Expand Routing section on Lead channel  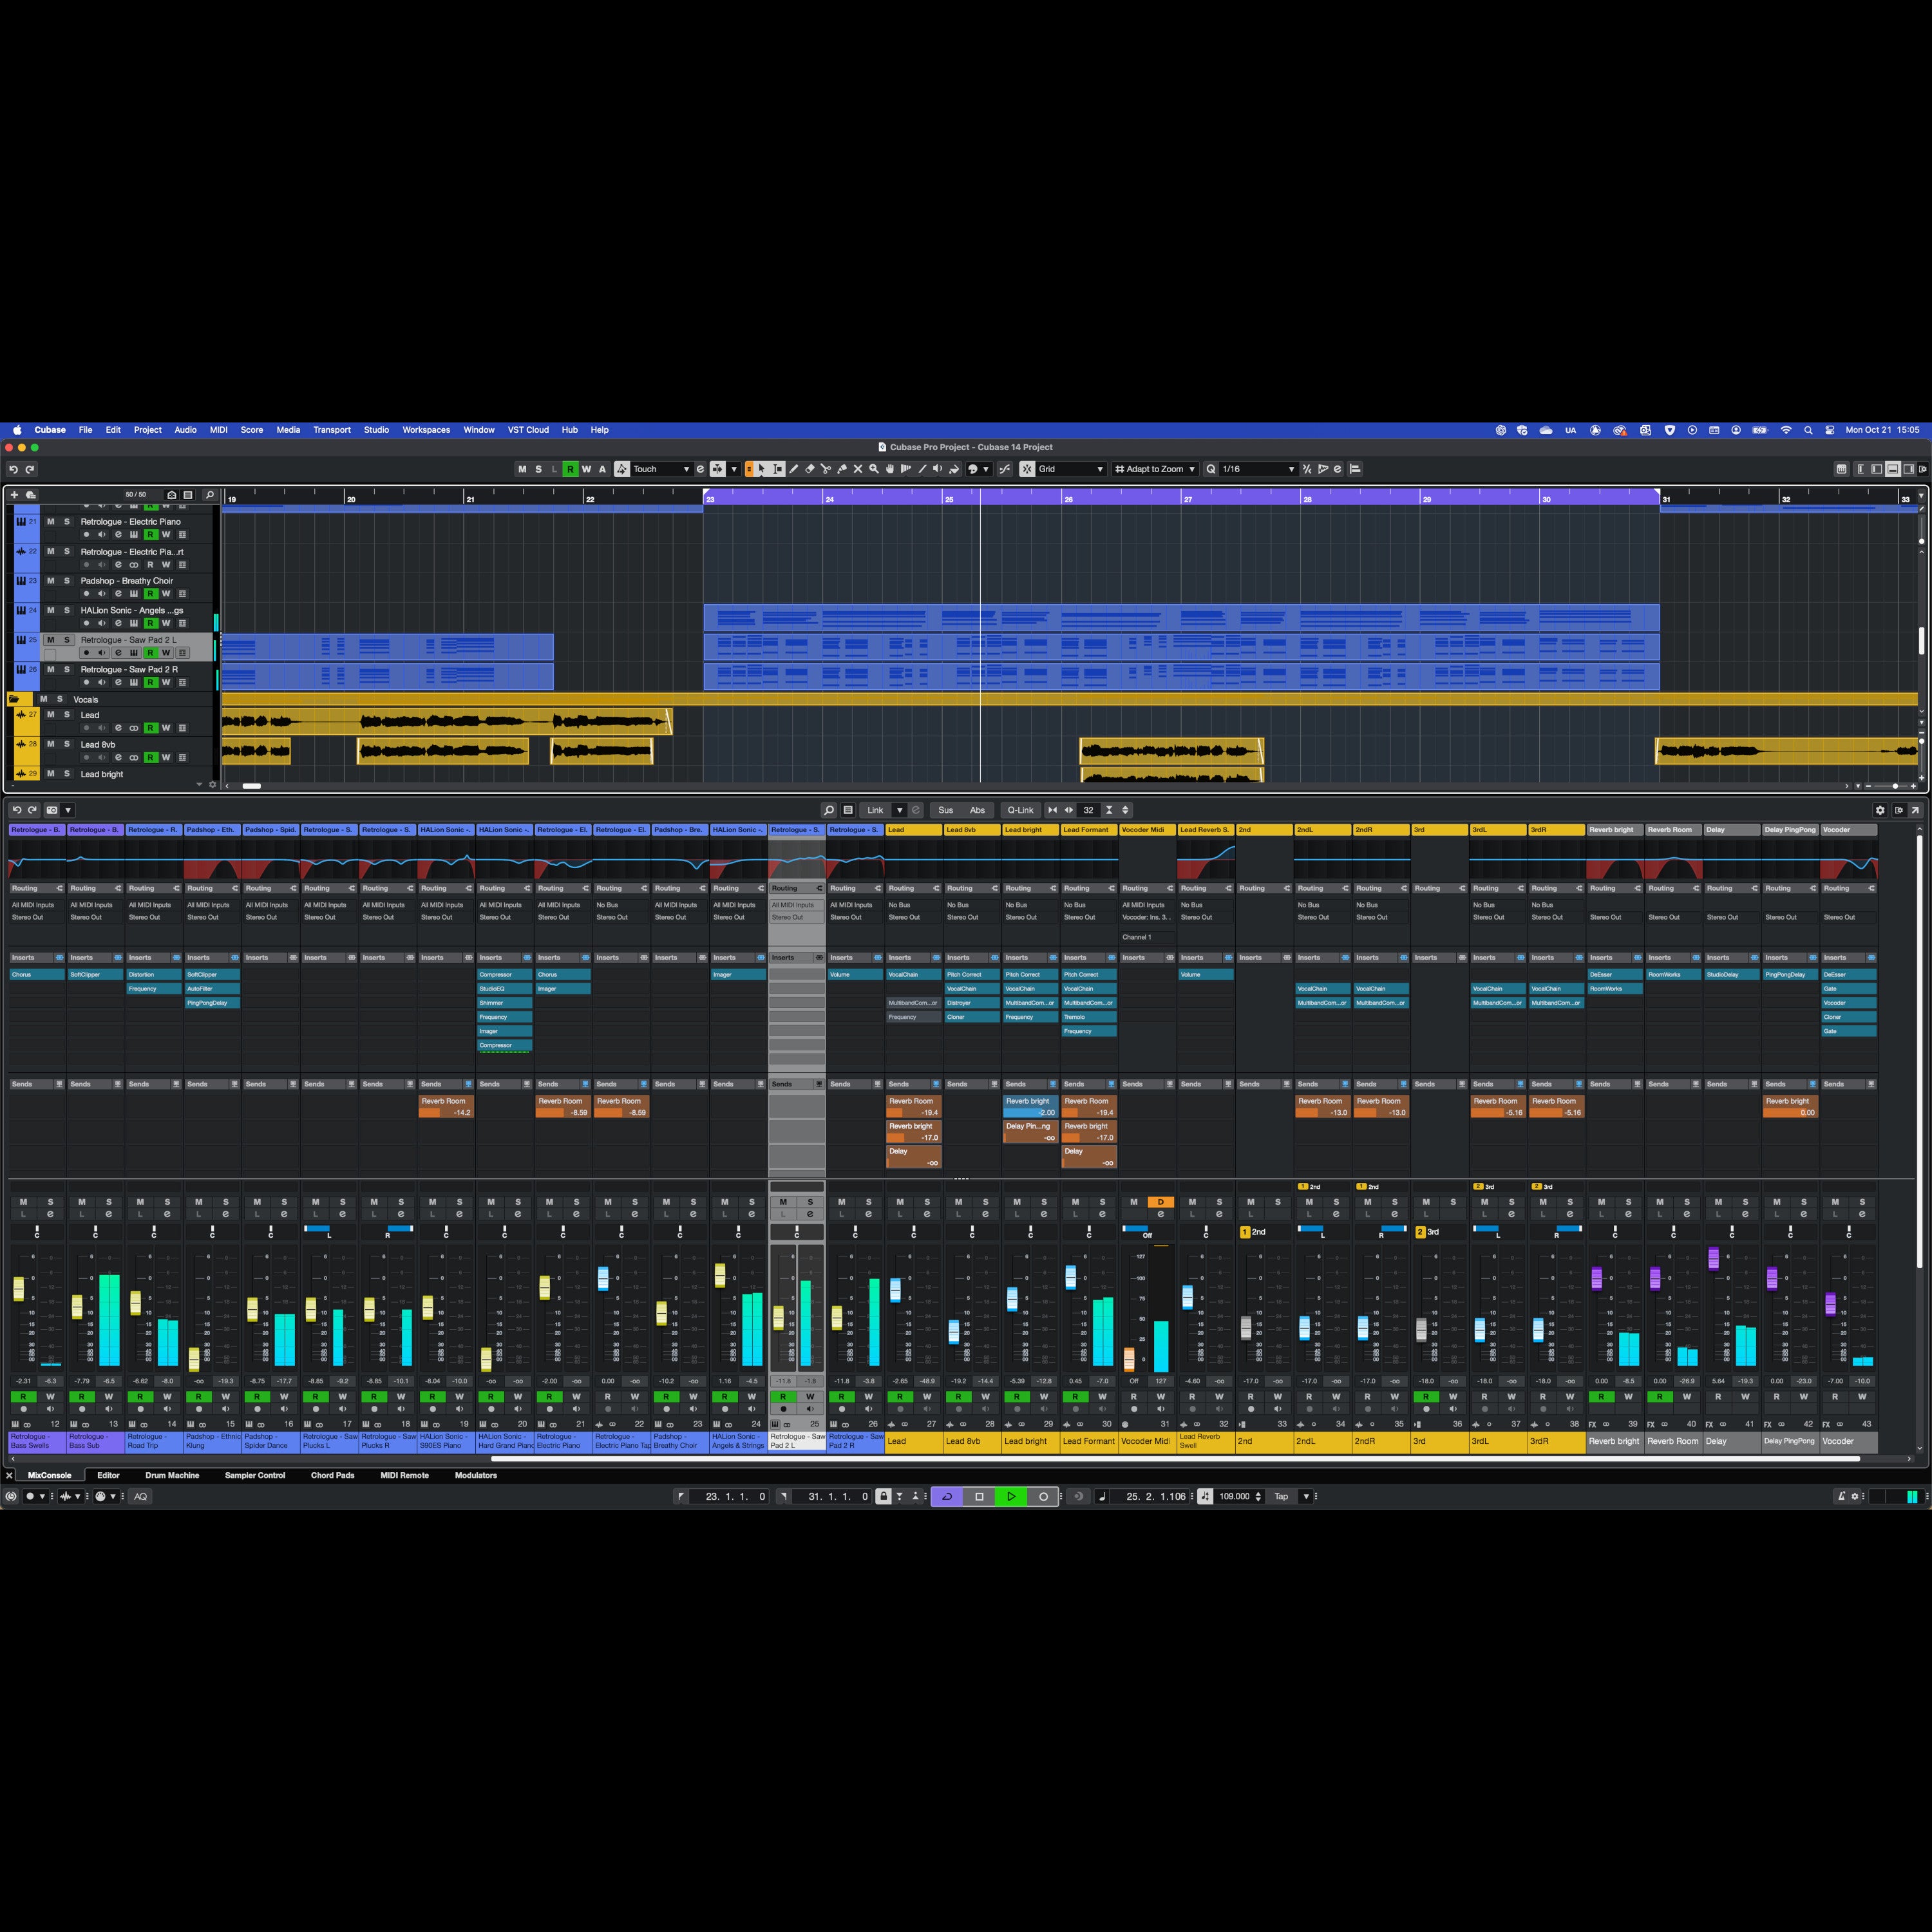pyautogui.click(x=913, y=888)
